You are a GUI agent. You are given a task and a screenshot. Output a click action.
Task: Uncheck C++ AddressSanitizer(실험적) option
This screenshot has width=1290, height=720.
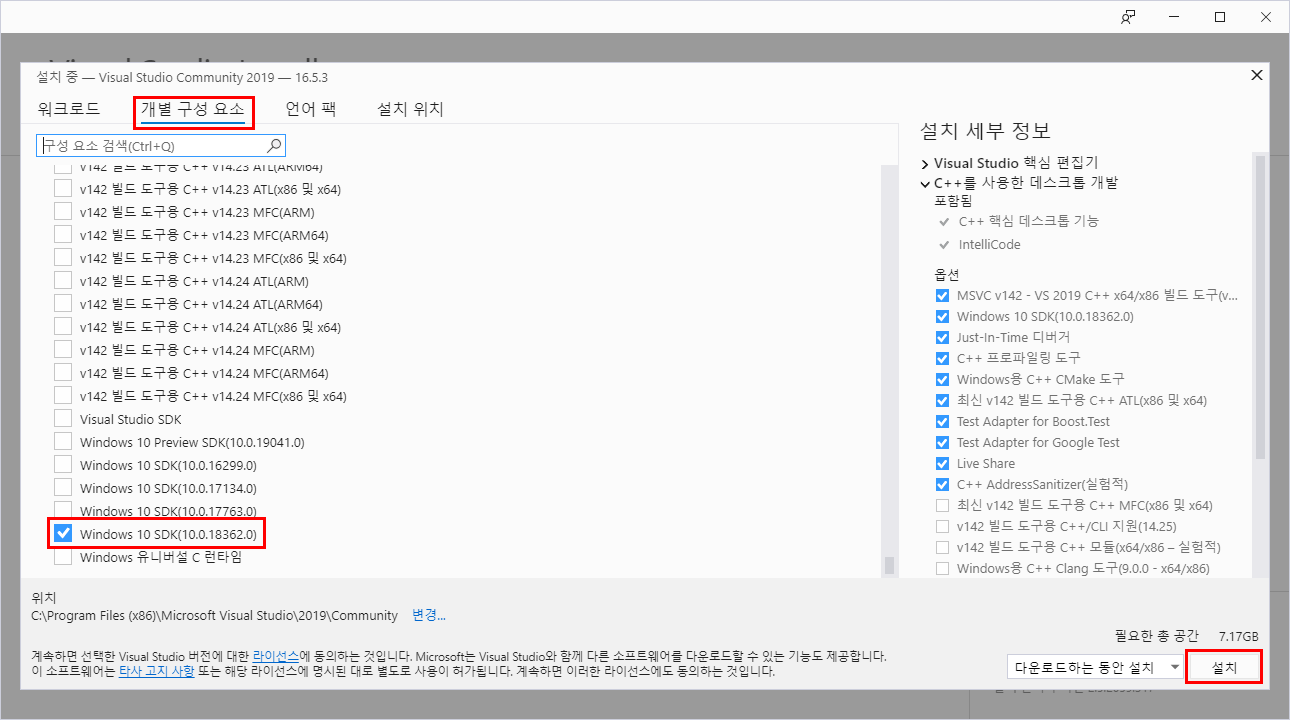coord(942,485)
